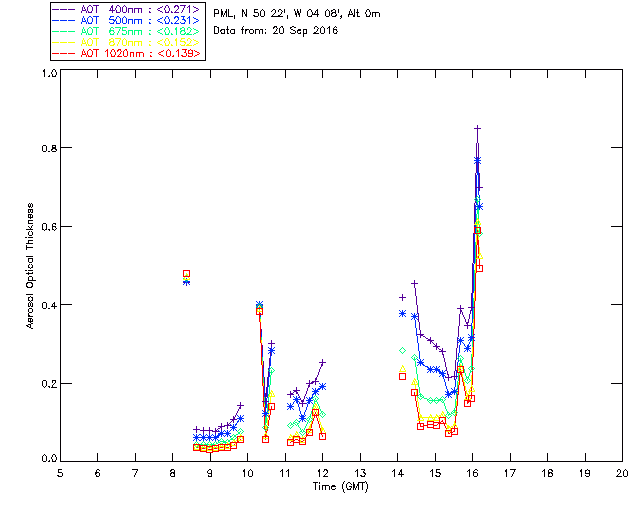Viewport: 640px width, 512px height.
Task: Click the AOT 675nm legend entry
Action: [127, 31]
